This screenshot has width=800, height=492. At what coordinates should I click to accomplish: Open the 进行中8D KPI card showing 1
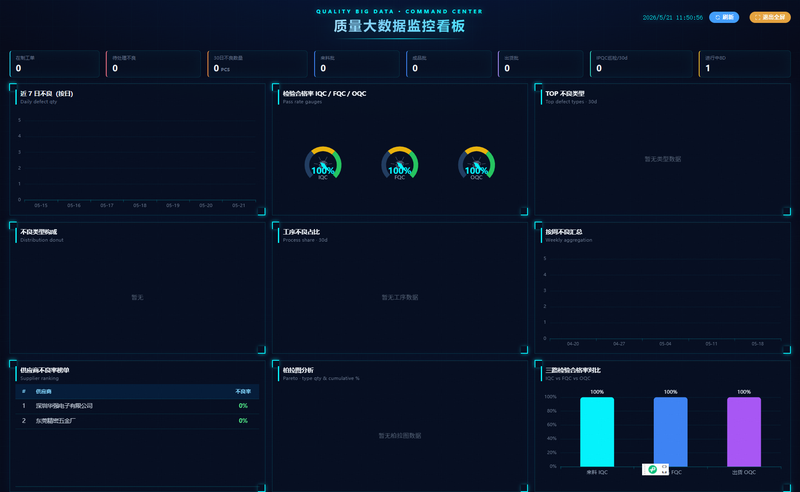click(x=744, y=64)
